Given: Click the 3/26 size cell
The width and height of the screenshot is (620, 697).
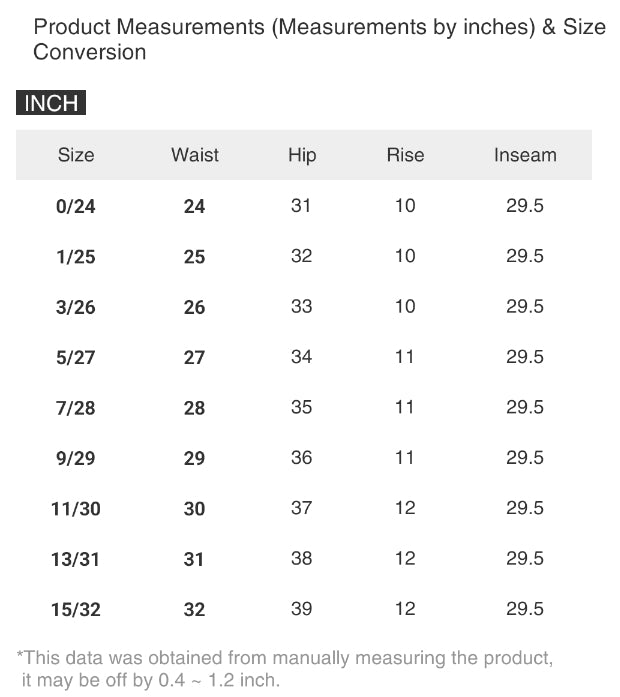Looking at the screenshot, I should tap(76, 308).
